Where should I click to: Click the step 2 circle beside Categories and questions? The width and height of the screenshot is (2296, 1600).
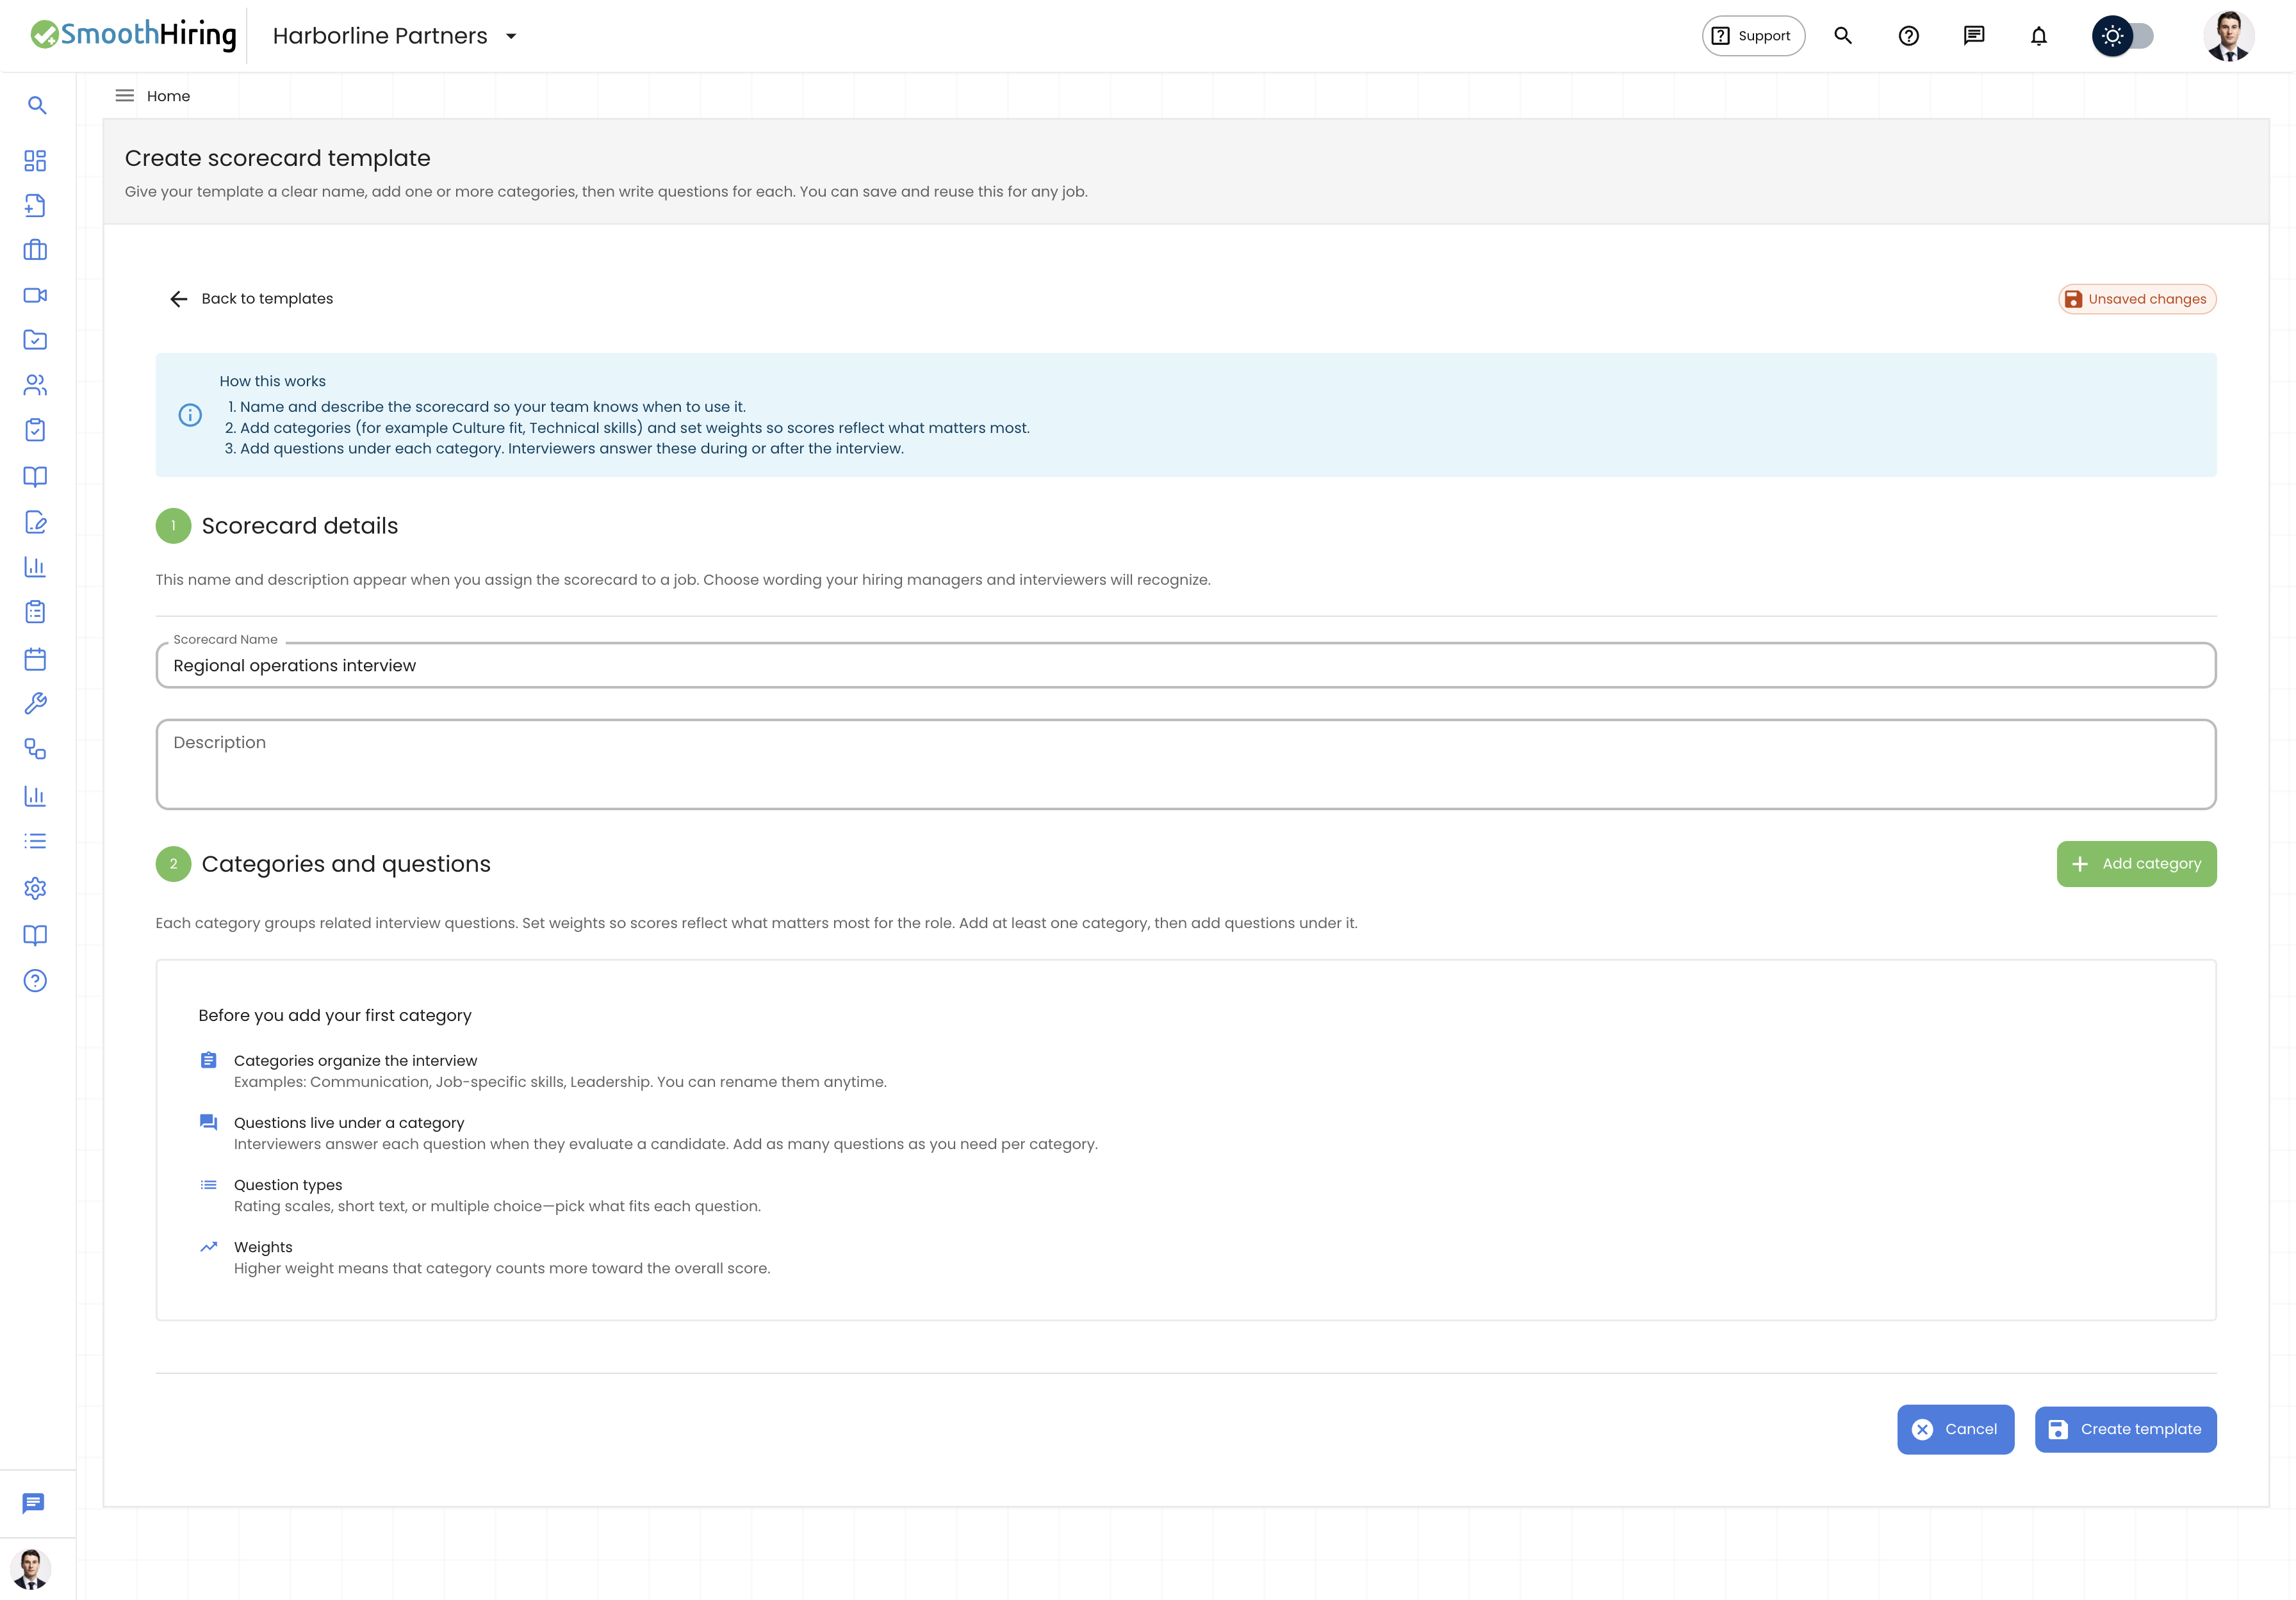click(x=173, y=864)
